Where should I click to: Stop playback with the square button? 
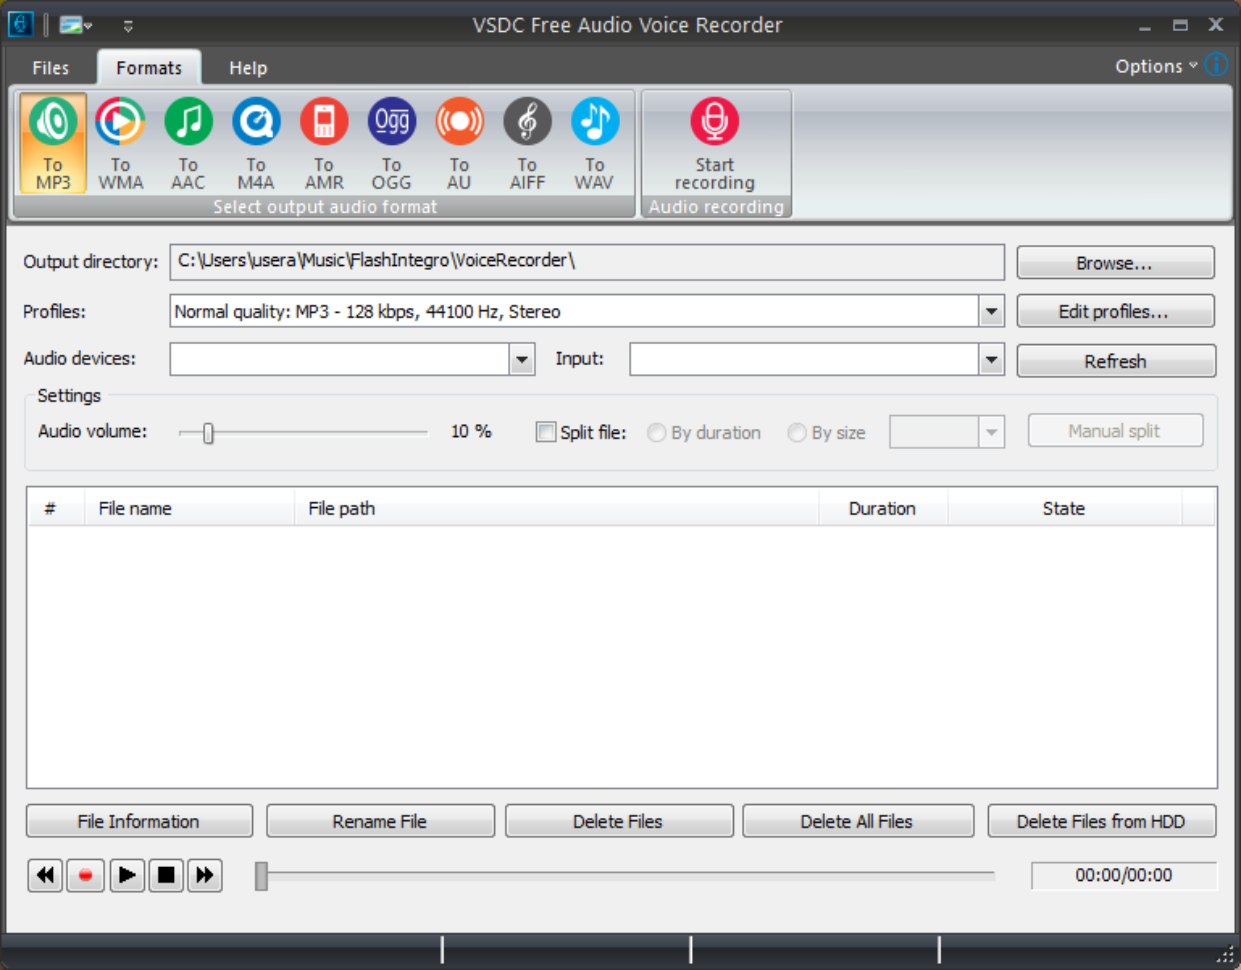tap(166, 876)
